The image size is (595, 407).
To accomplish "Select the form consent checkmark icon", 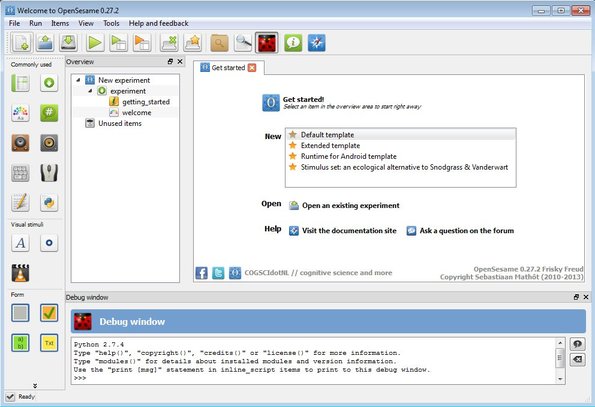I will pyautogui.click(x=49, y=313).
